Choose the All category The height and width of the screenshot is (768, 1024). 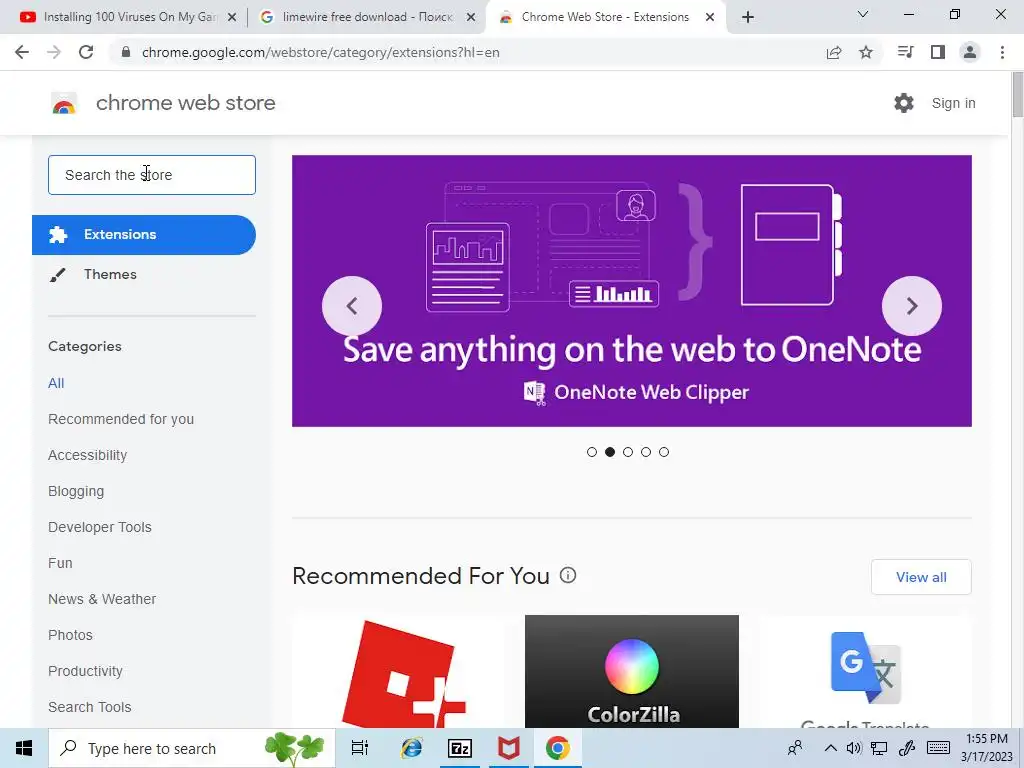coord(56,383)
